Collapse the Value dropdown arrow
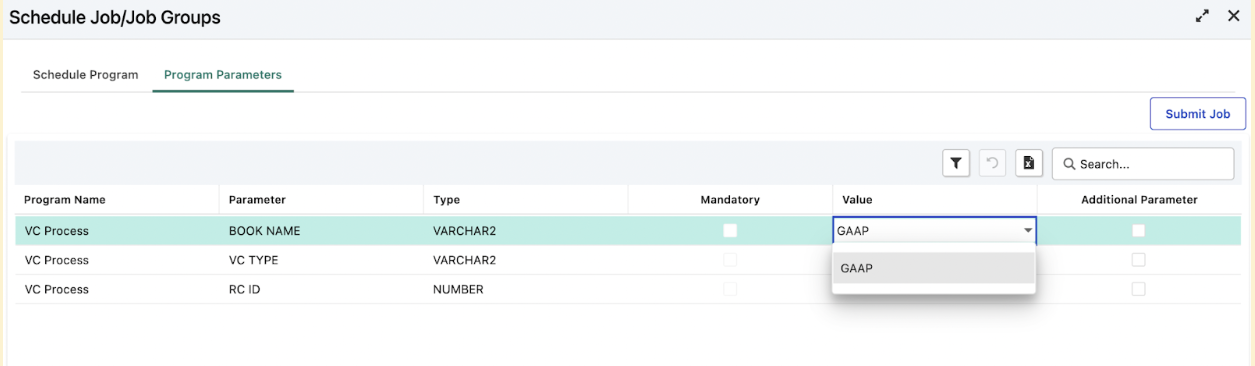 click(x=1027, y=231)
